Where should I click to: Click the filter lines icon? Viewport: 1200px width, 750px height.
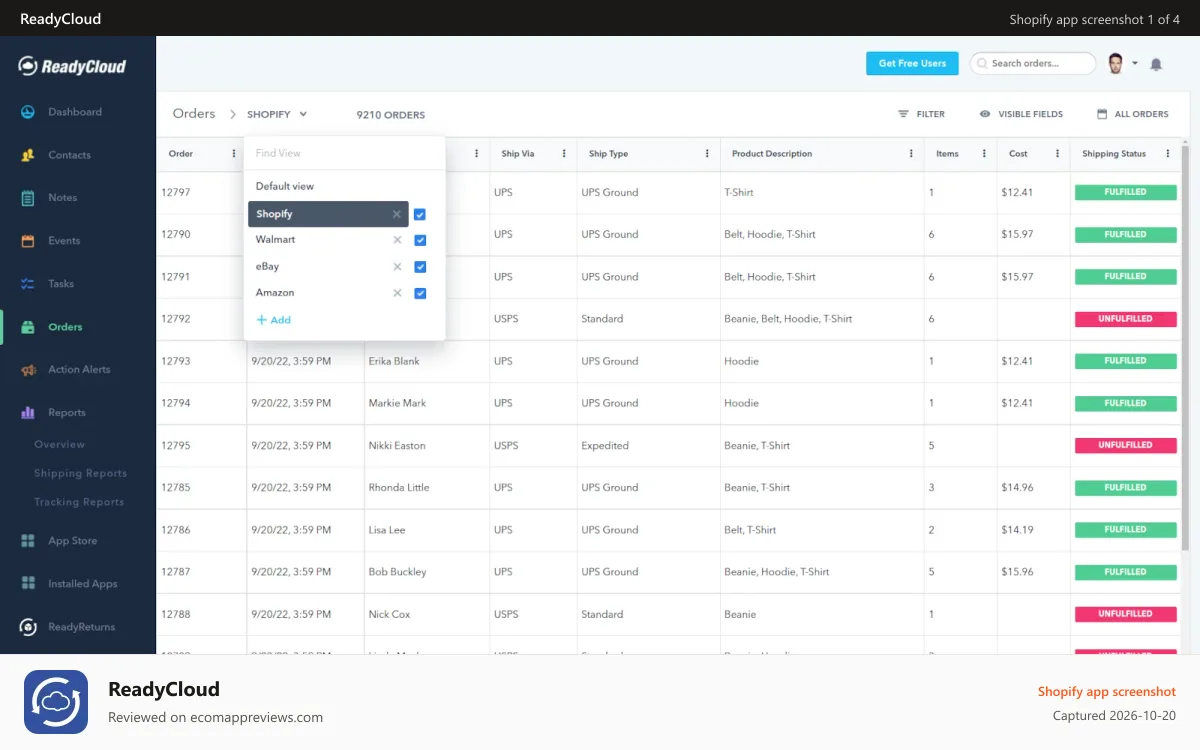[903, 114]
